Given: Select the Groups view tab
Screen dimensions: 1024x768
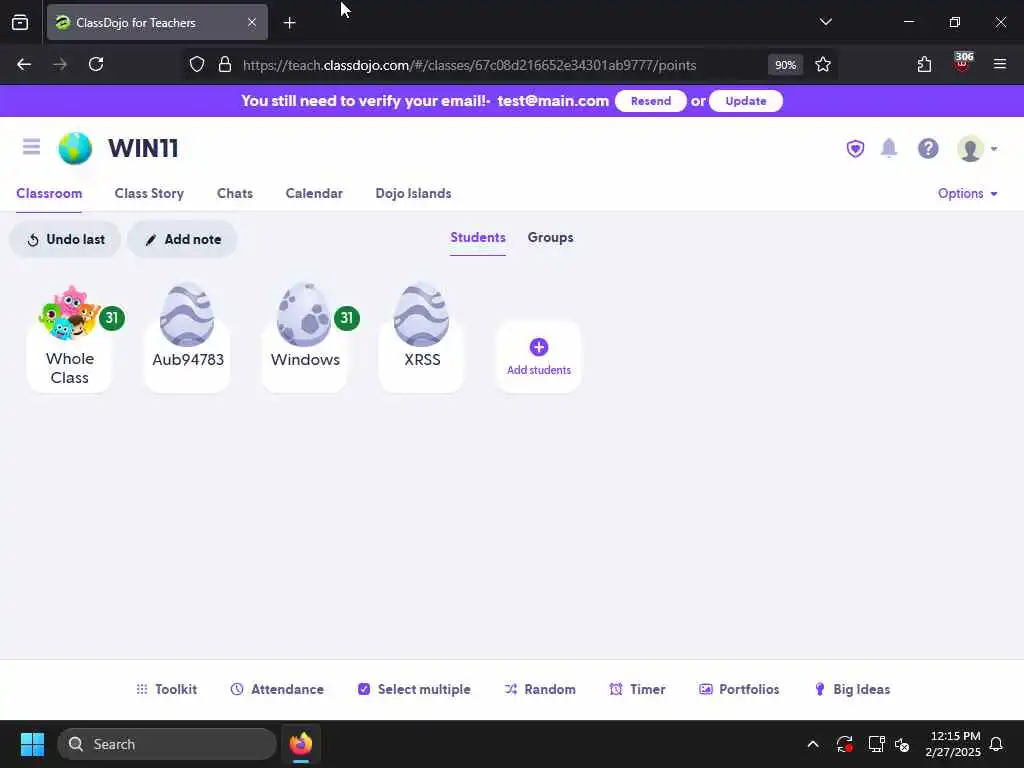Looking at the screenshot, I should coord(550,238).
